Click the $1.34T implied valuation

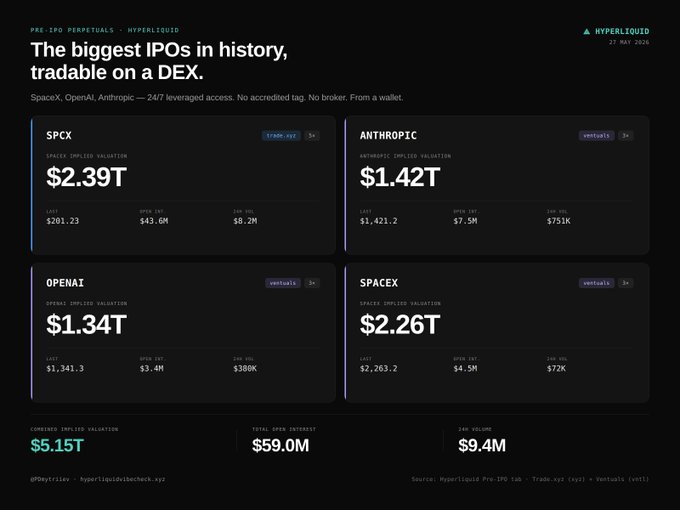coord(86,324)
